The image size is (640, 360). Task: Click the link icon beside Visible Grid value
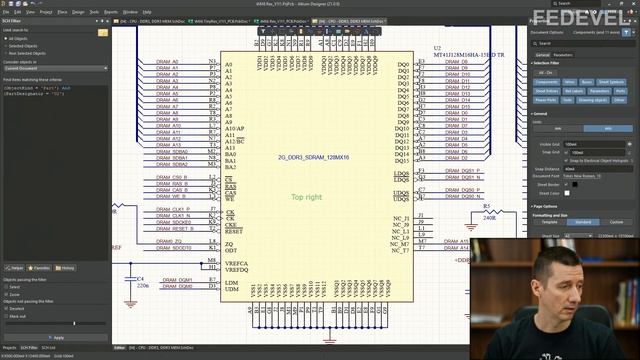tap(630, 144)
